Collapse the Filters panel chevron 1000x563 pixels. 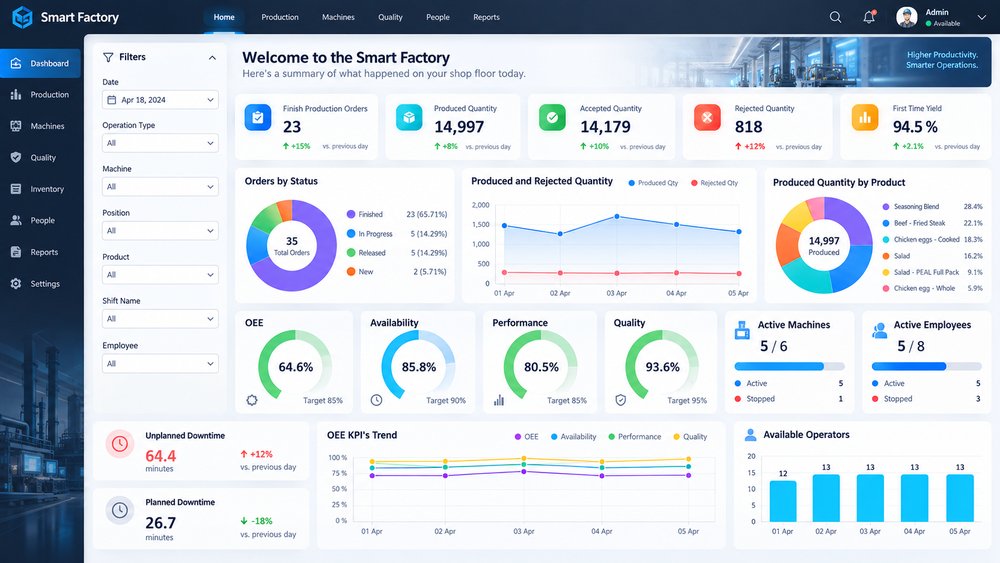212,57
